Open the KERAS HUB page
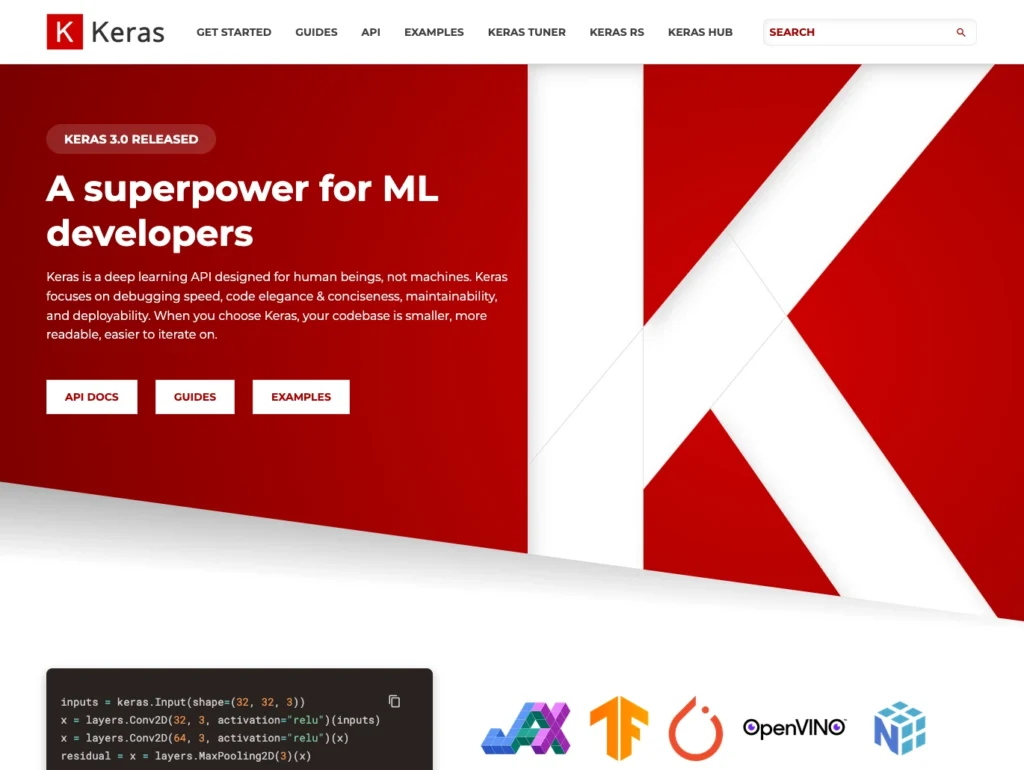Image resolution: width=1024 pixels, height=770 pixels. 700,32
